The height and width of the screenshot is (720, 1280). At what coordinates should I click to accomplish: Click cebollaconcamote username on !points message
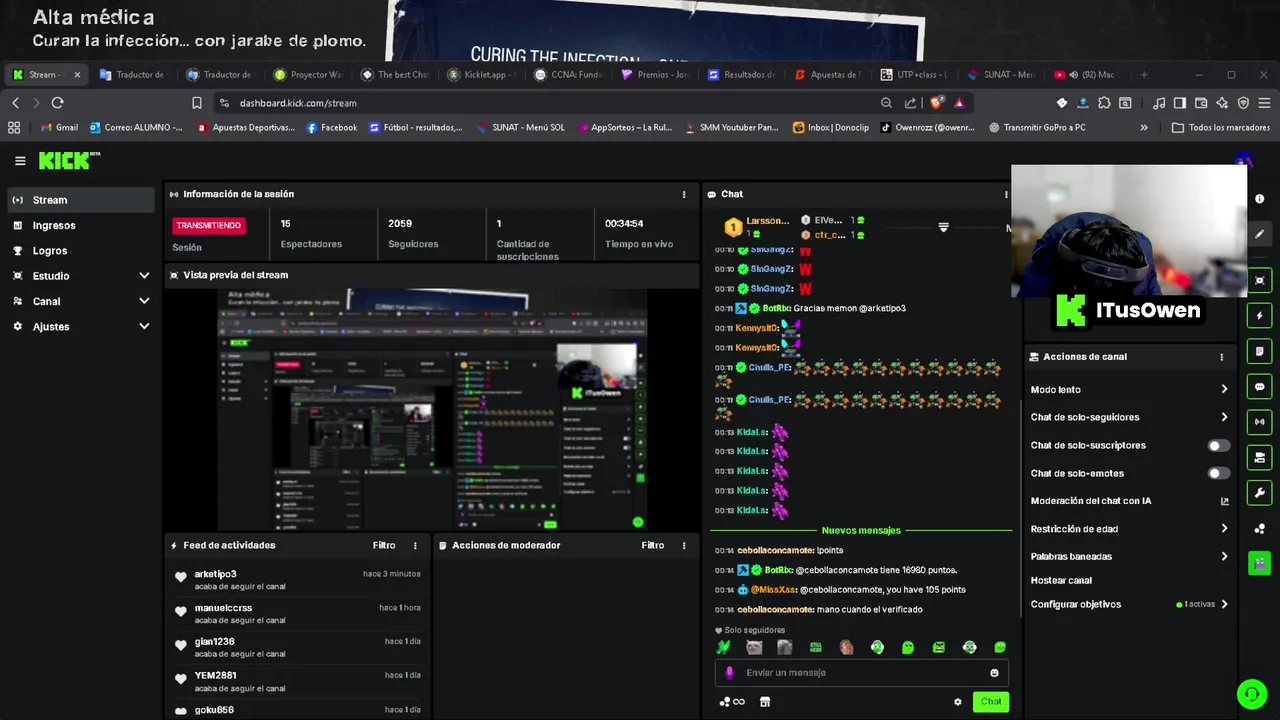(x=775, y=550)
